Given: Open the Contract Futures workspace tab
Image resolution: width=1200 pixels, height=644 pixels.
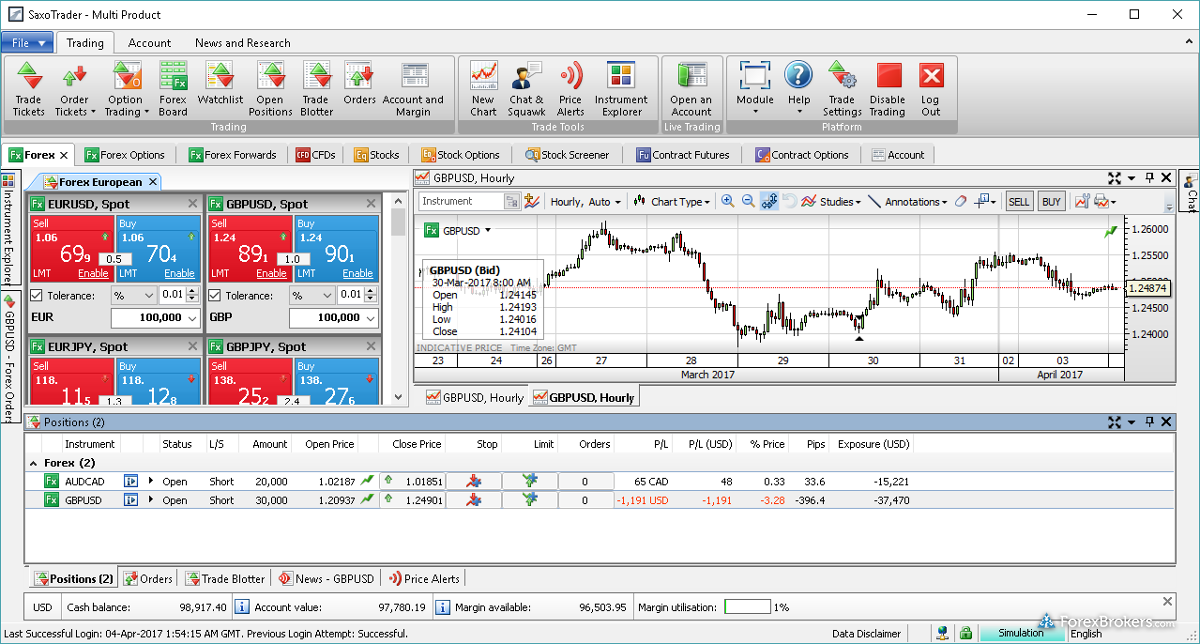Looking at the screenshot, I should coord(682,155).
